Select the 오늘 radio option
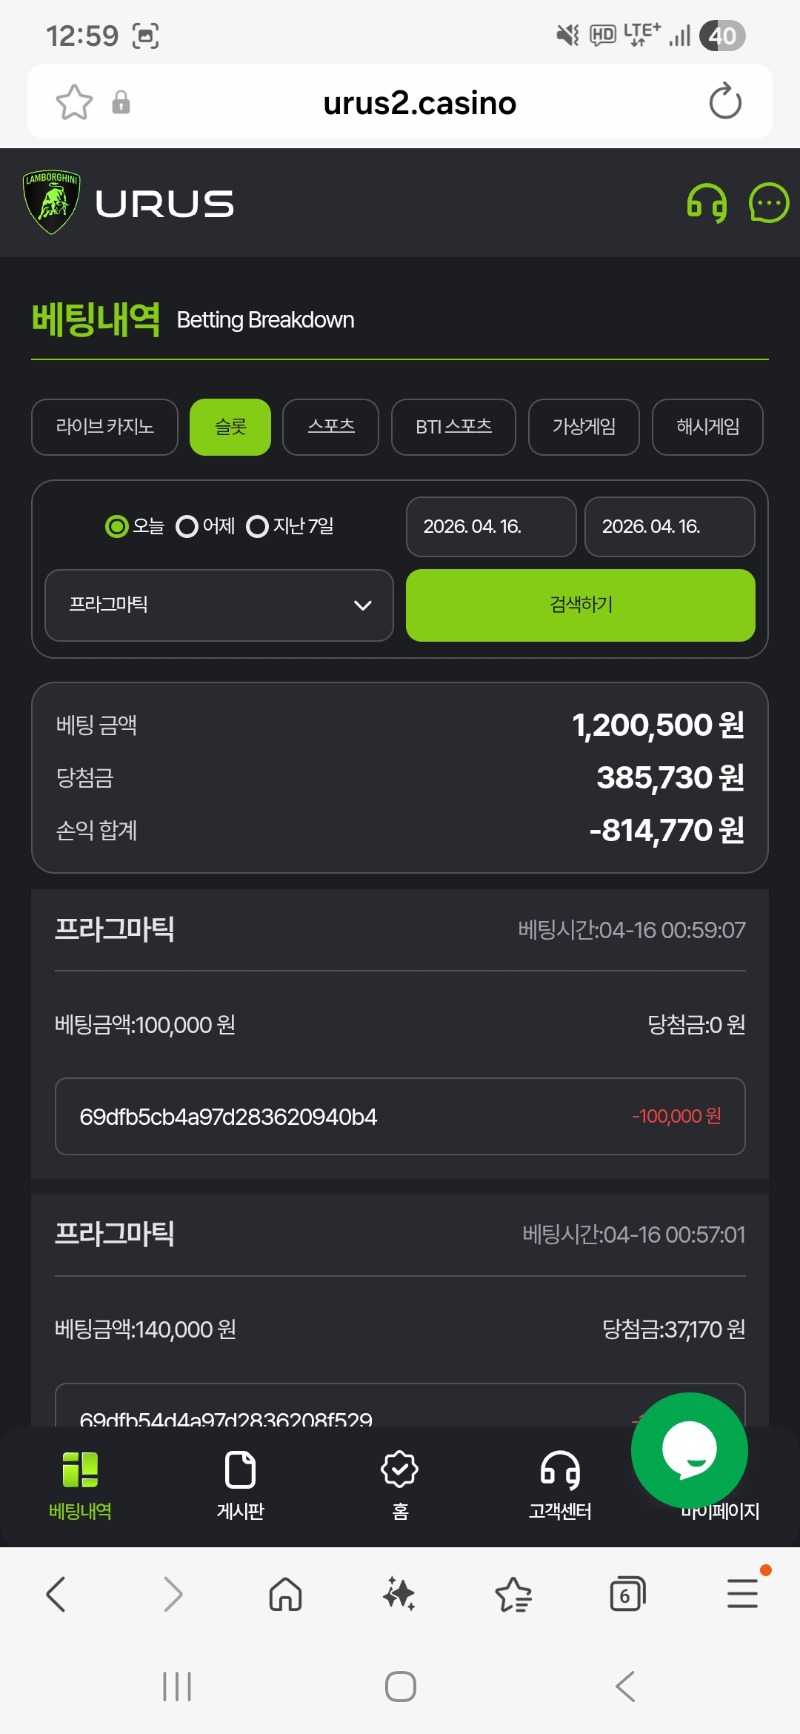This screenshot has height=1734, width=800. coord(117,526)
